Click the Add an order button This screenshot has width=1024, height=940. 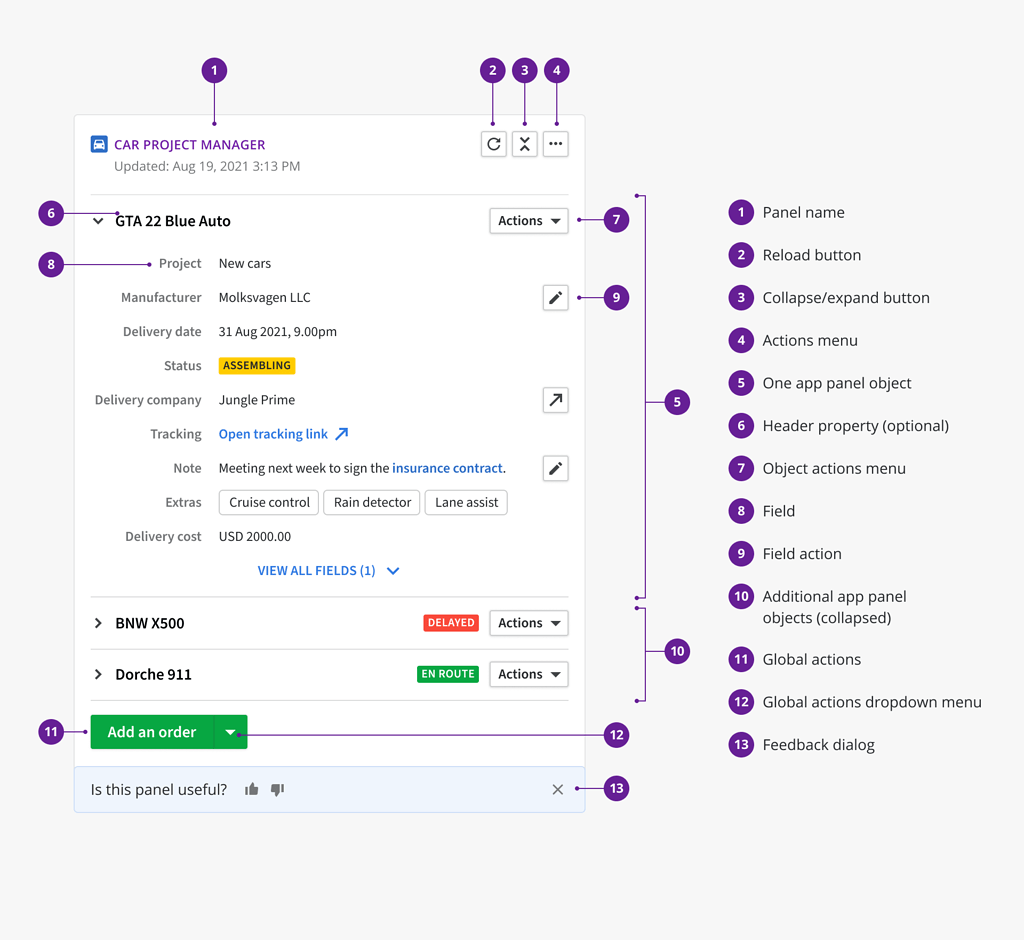point(152,731)
